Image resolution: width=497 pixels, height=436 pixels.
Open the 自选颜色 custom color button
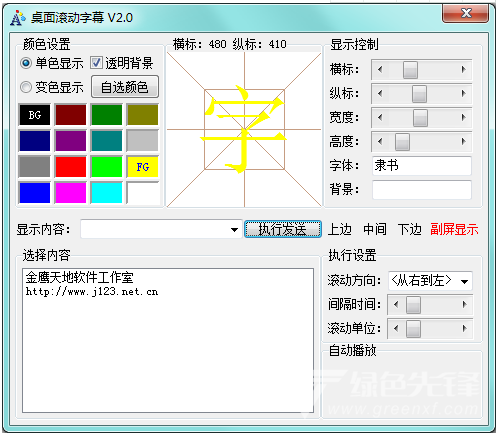click(125, 87)
